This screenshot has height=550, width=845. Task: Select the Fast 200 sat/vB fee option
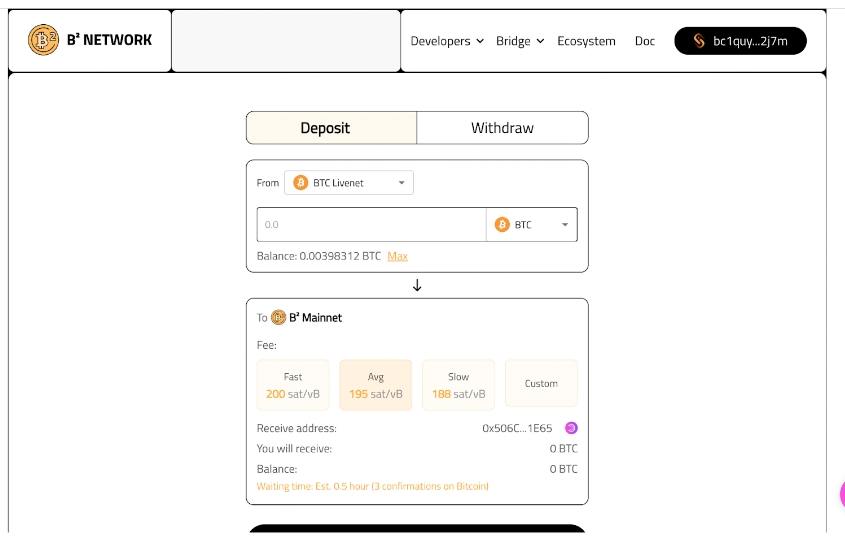(293, 385)
